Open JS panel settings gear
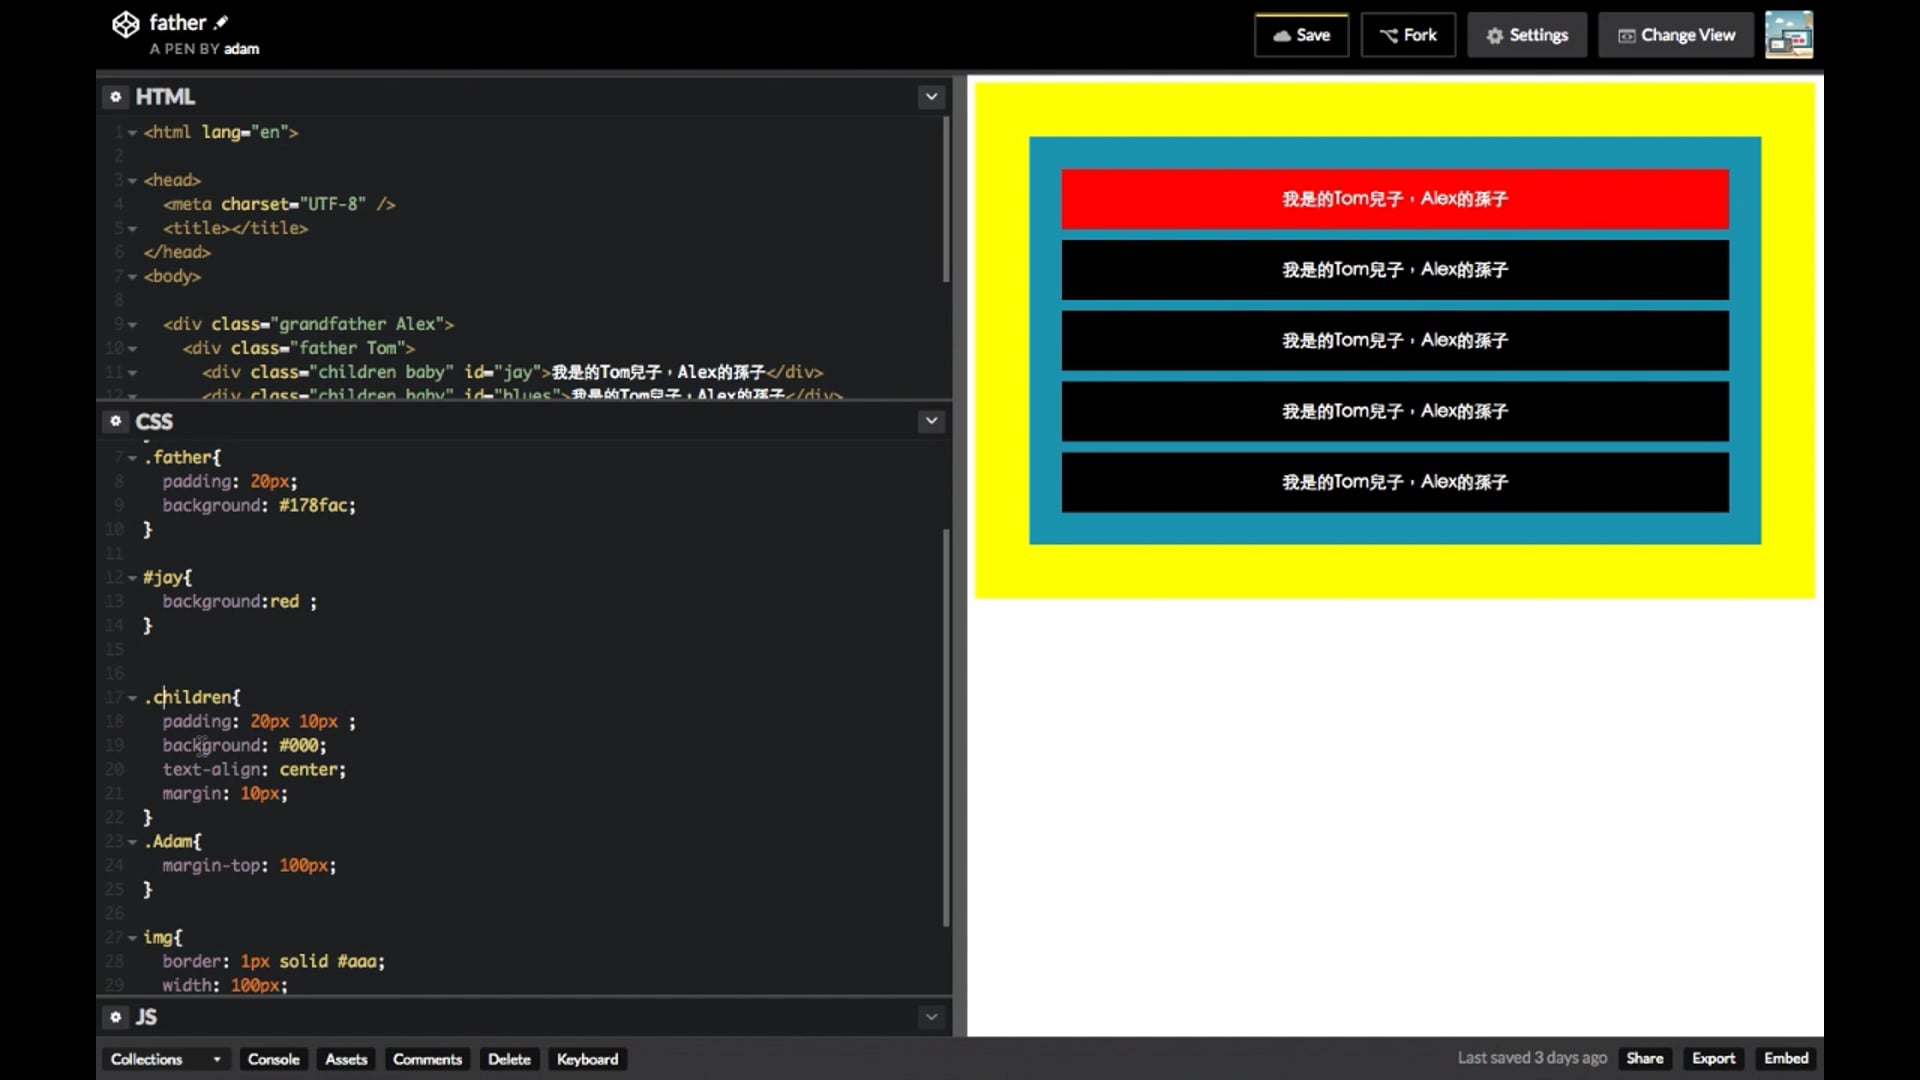The width and height of the screenshot is (1920, 1080). click(116, 1017)
